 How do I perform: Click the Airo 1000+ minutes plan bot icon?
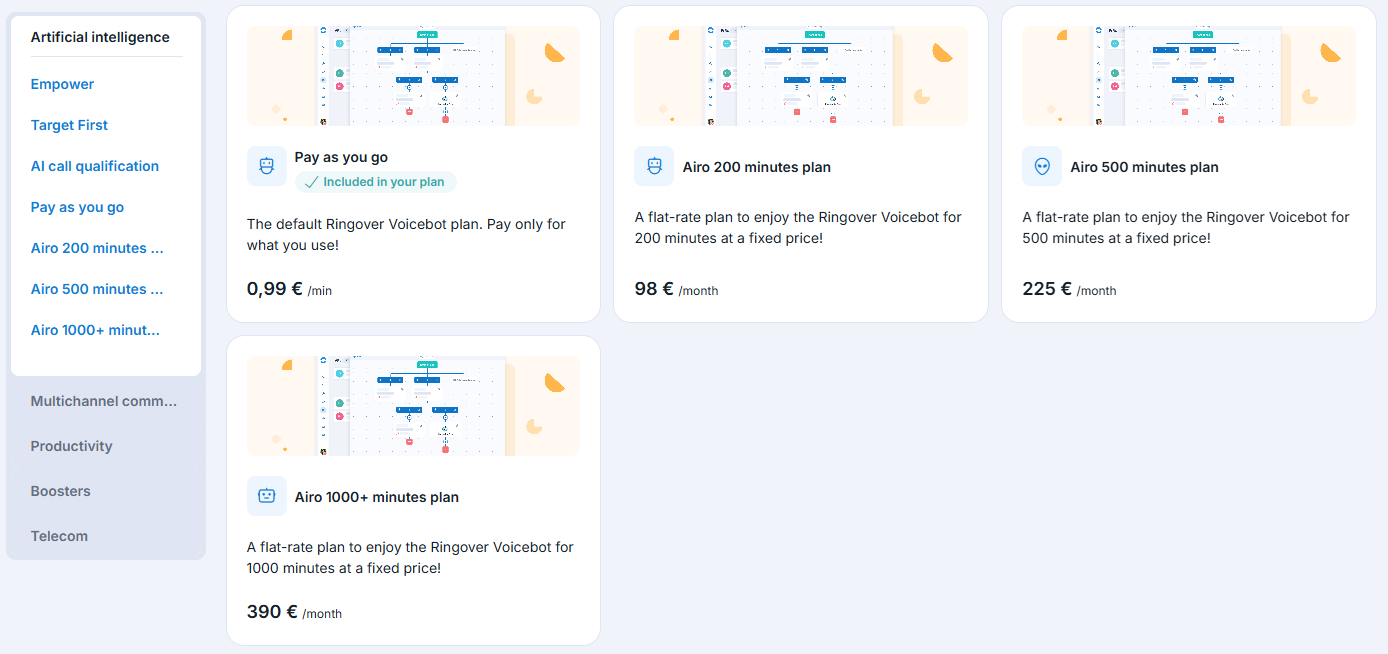pyautogui.click(x=267, y=496)
